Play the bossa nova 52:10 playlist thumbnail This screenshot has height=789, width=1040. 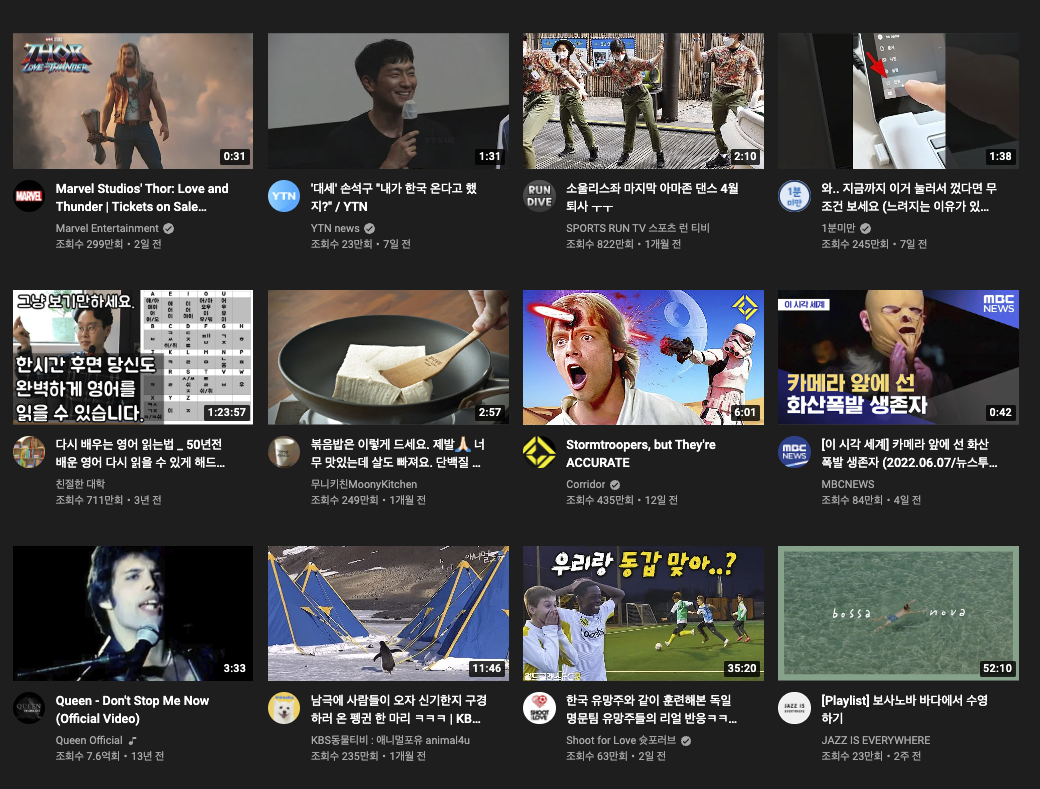(898, 613)
